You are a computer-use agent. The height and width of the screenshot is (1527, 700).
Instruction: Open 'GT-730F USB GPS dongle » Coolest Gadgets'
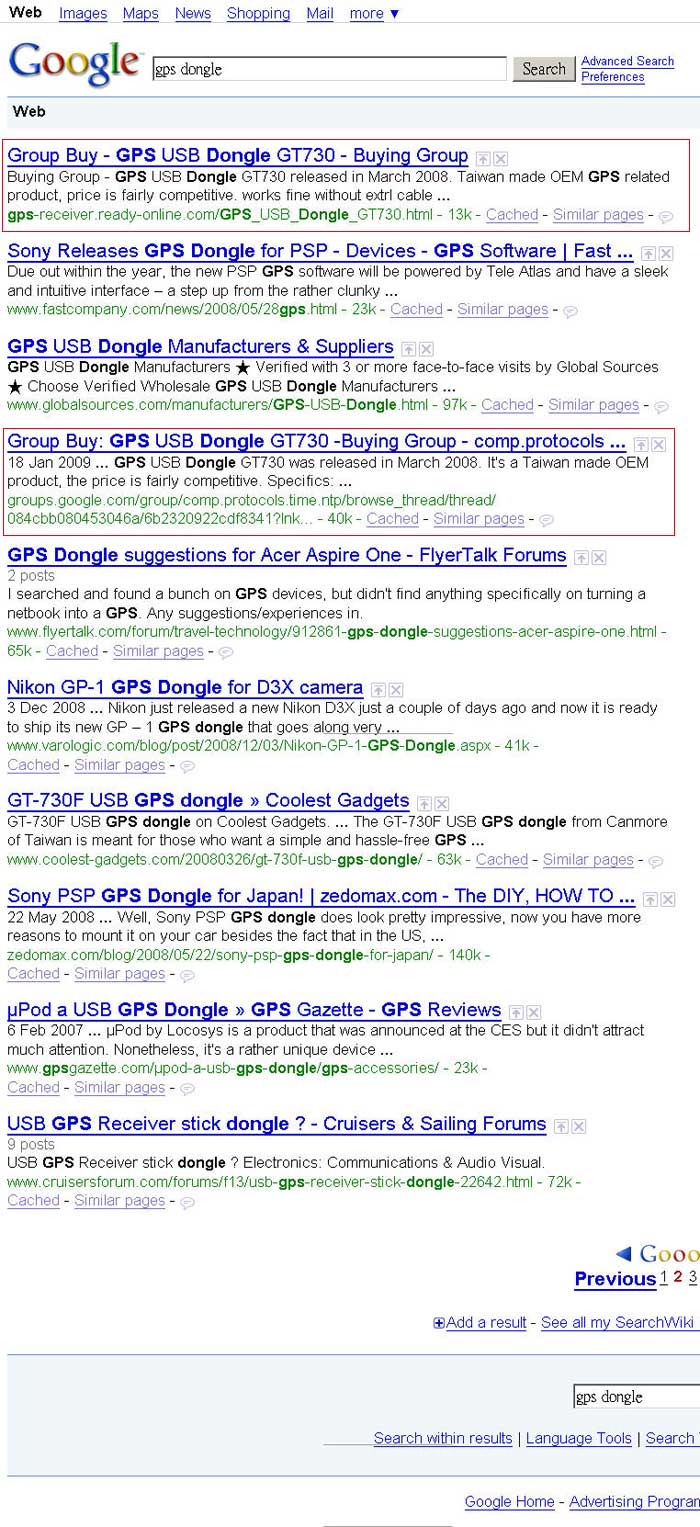pyautogui.click(x=208, y=801)
